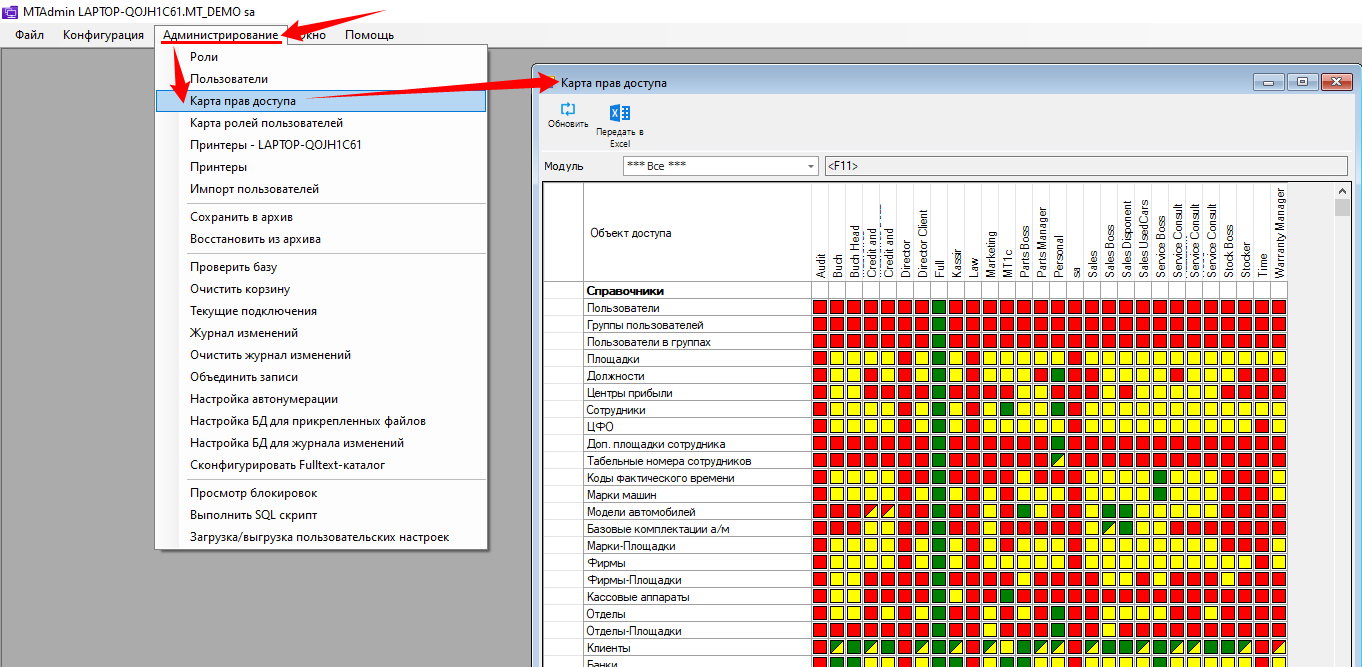Open the Конфигурация menu
Image resolution: width=1362 pixels, height=667 pixels.
click(103, 35)
